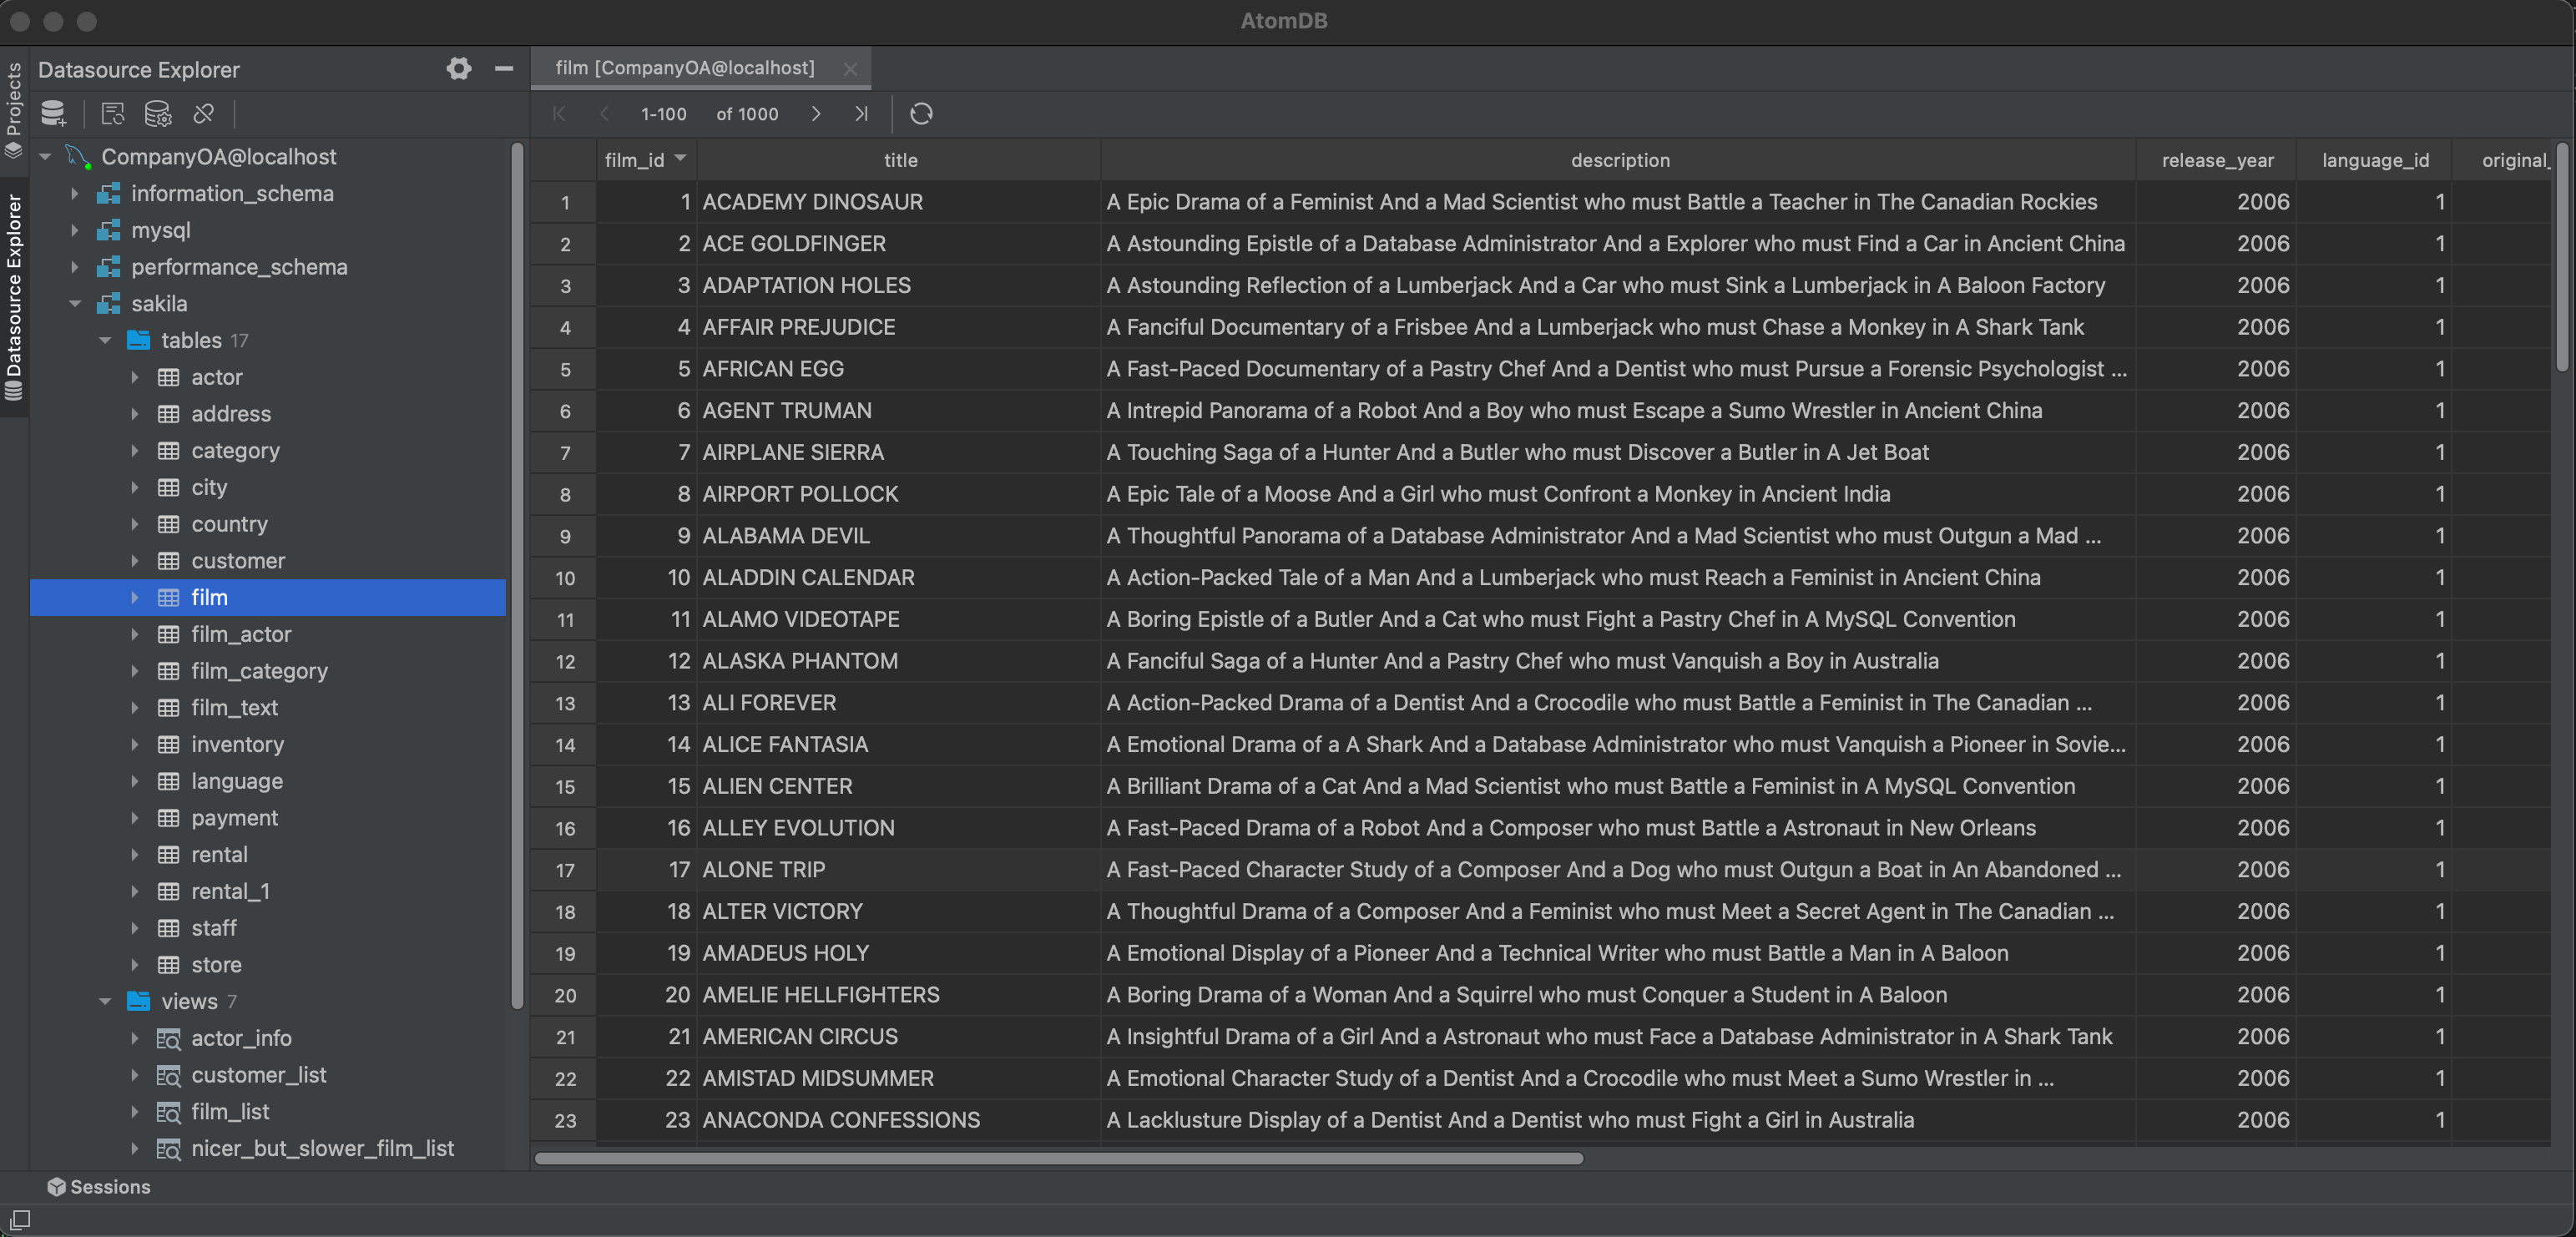Select the film_text table
This screenshot has width=2576, height=1237.
click(234, 708)
